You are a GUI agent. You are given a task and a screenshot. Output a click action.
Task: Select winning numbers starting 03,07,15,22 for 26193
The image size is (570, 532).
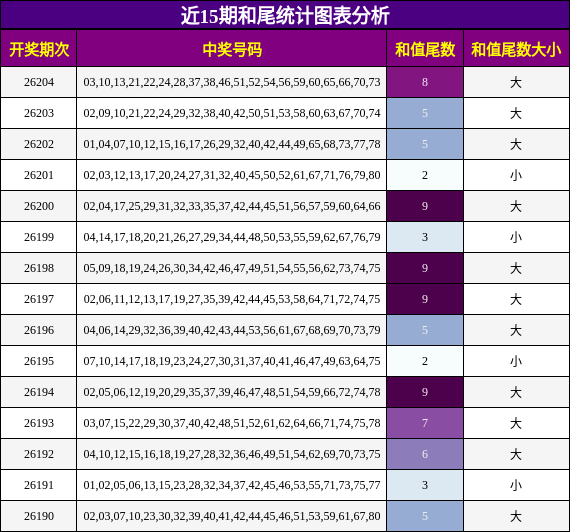tap(232, 423)
